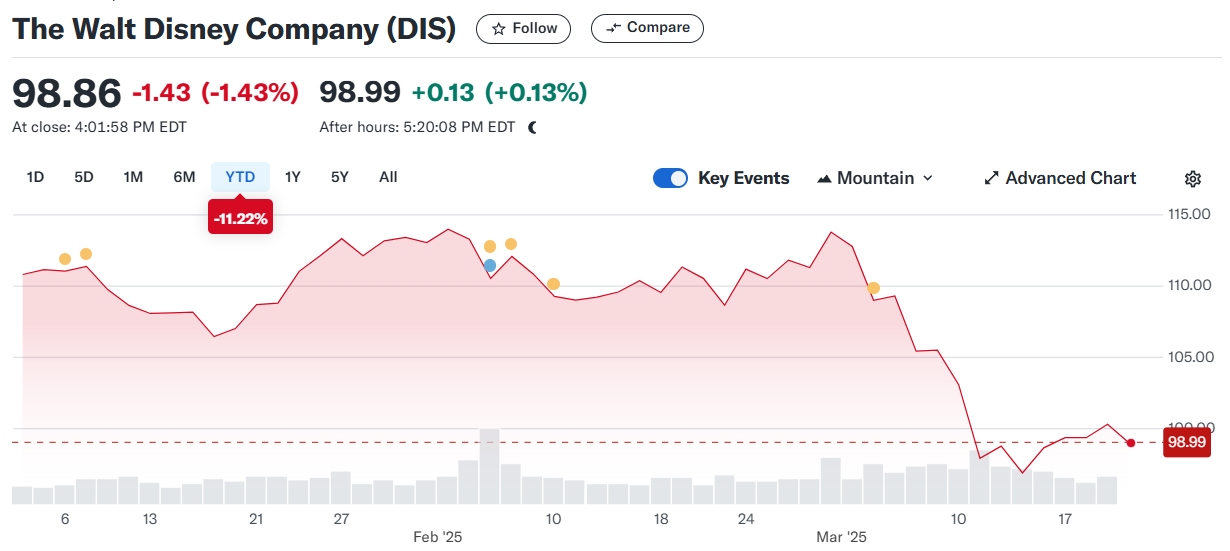
Task: Click the -11.22% YTD change badge
Action: pos(240,218)
